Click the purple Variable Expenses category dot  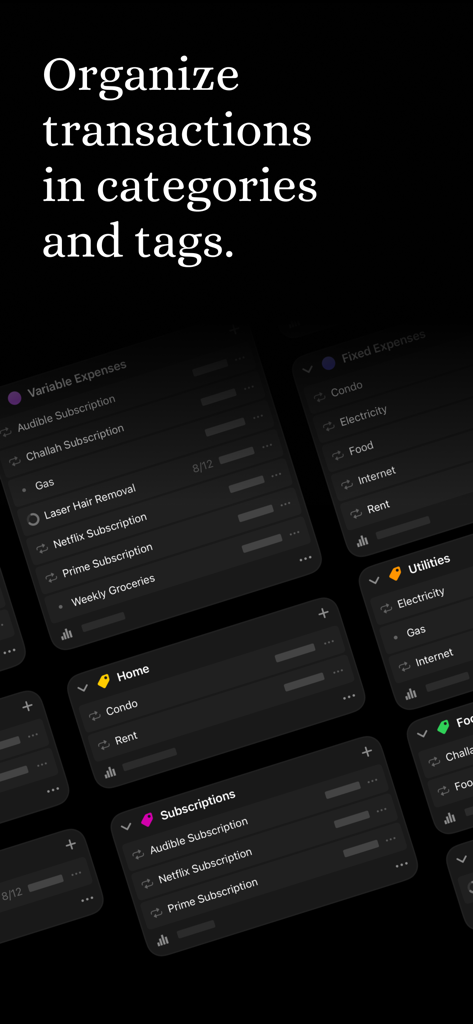14,398
